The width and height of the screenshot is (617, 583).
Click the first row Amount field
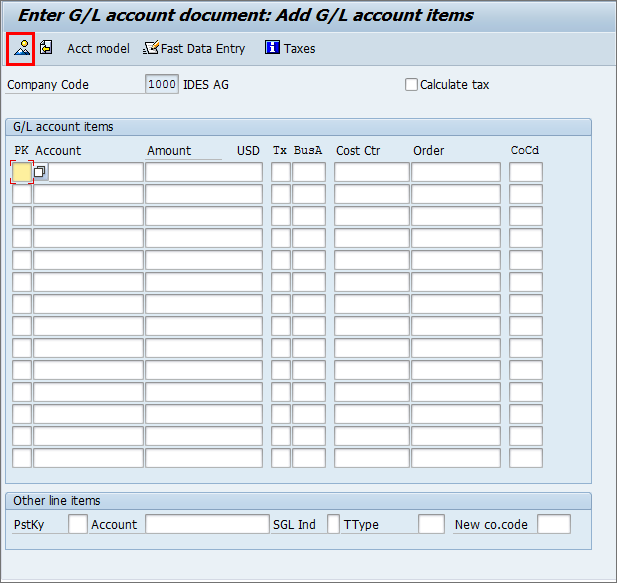coord(204,172)
